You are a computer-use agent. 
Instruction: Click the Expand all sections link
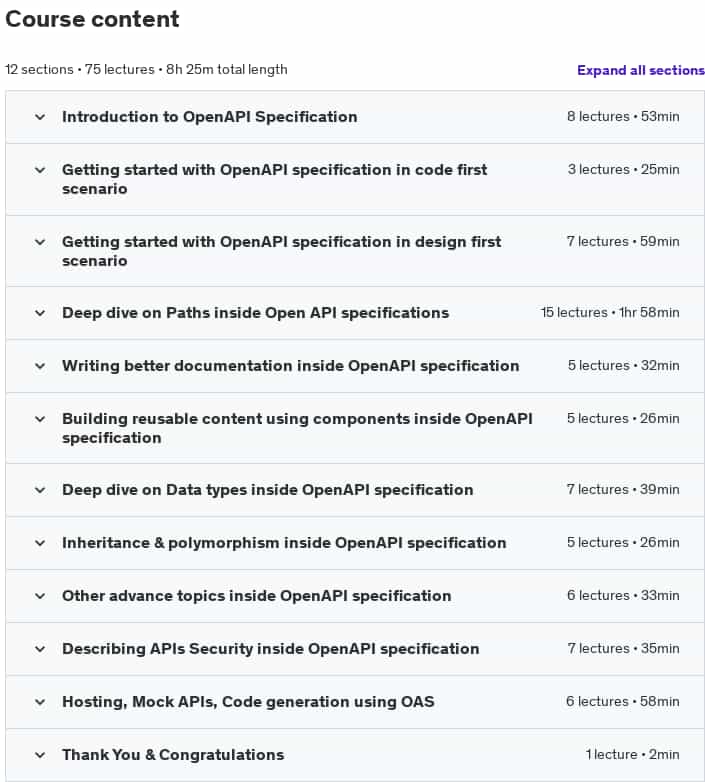[x=641, y=70]
